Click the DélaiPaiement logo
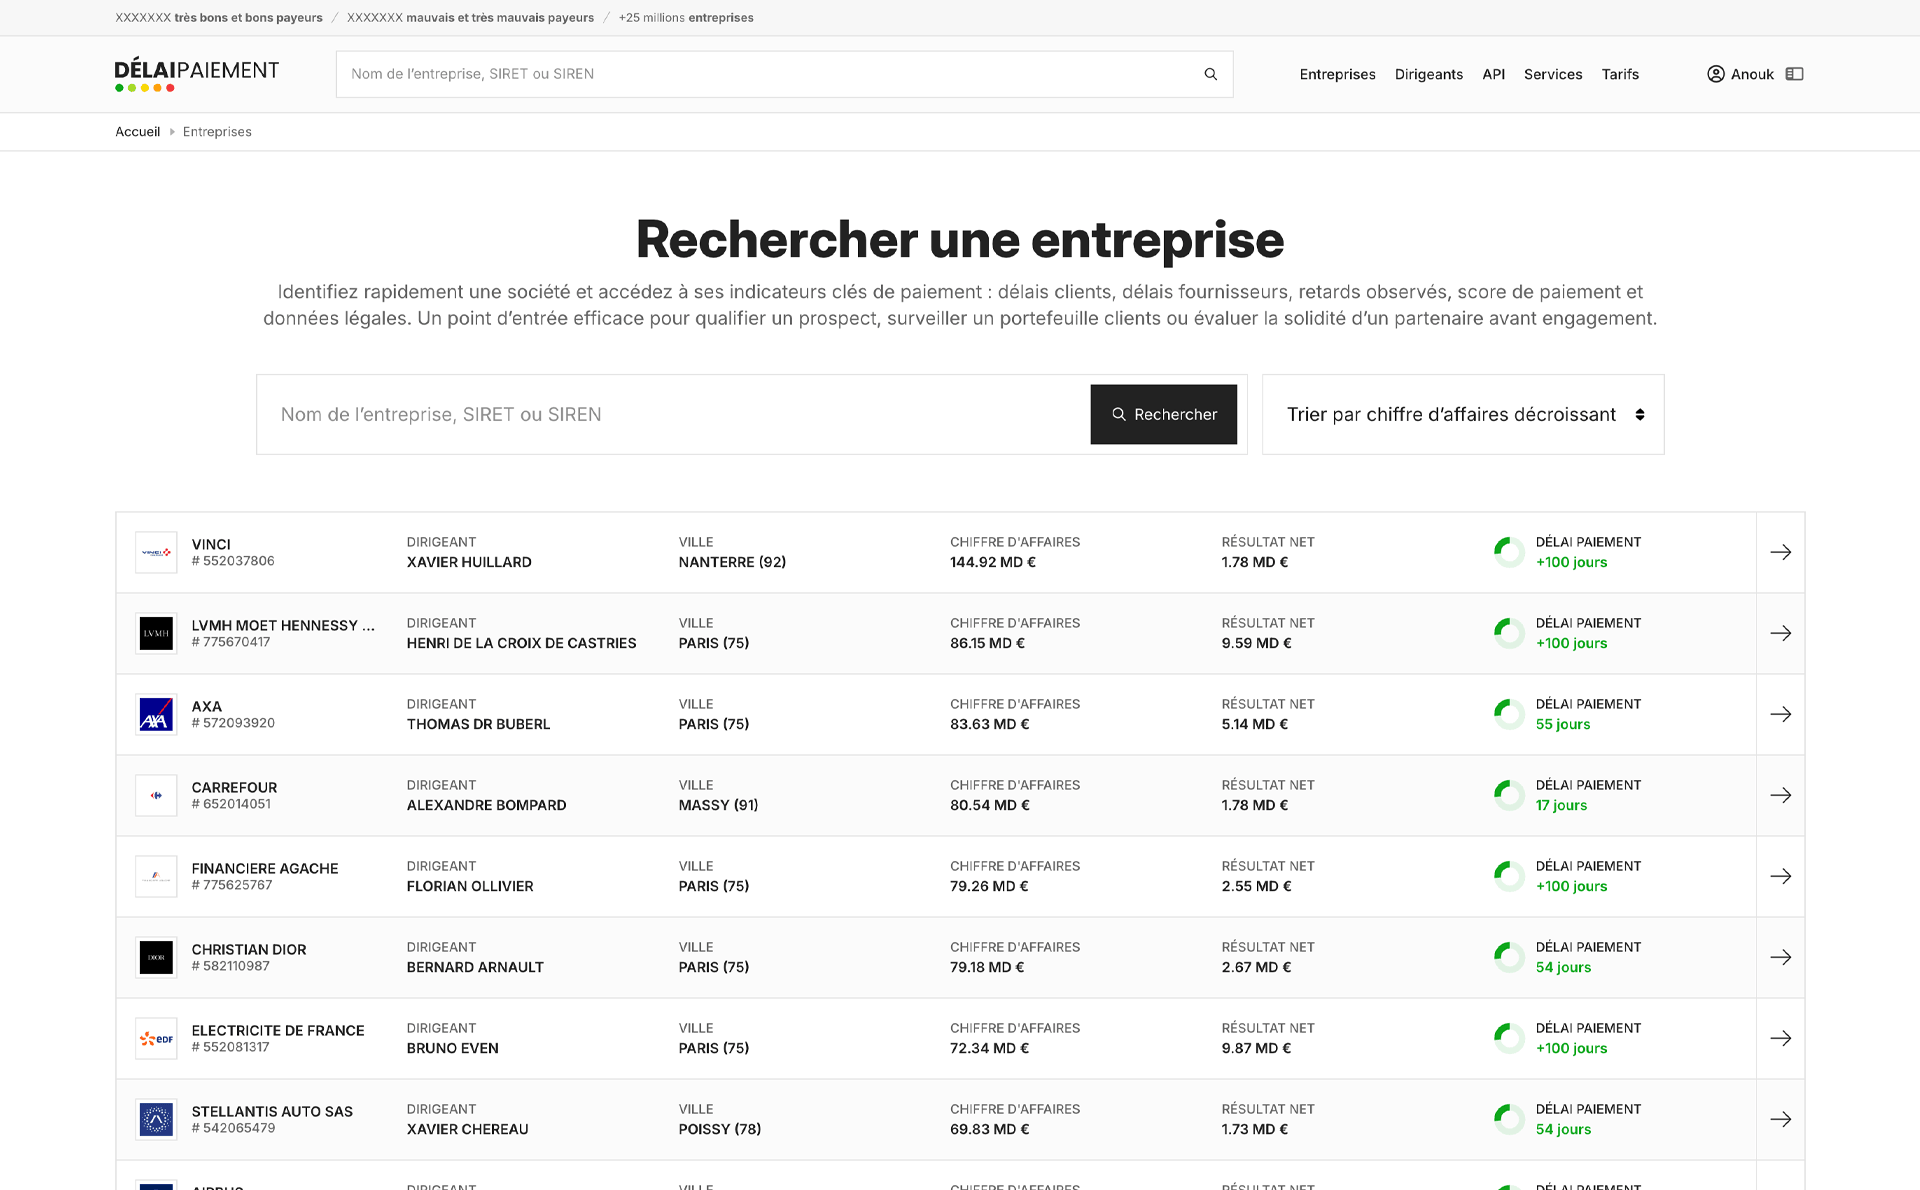1920x1190 pixels. (x=197, y=75)
